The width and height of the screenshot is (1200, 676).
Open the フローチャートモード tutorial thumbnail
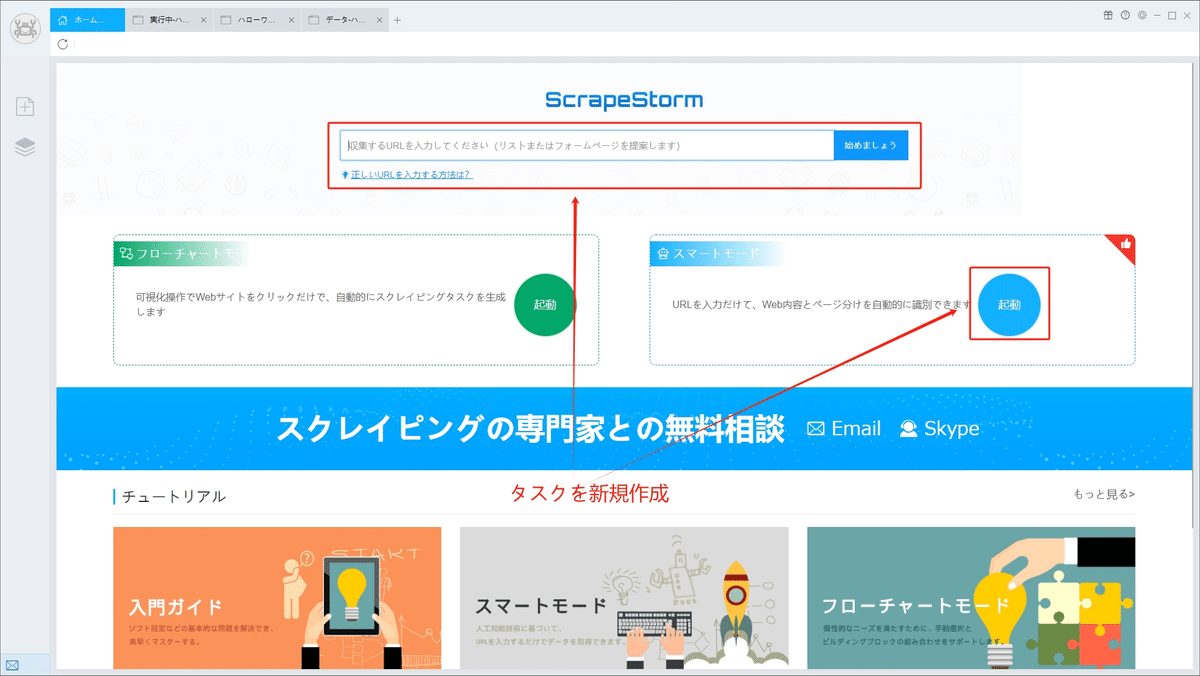click(971, 598)
